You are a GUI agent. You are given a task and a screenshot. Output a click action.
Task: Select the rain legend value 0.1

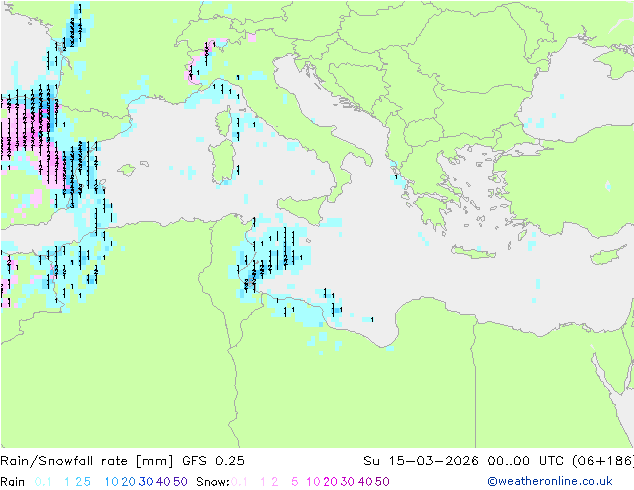pos(43,482)
